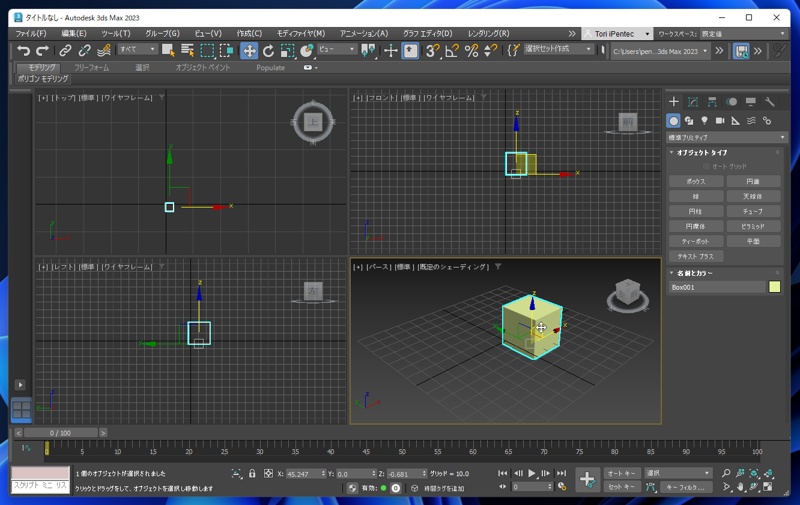Switch to the Utilities panel (wrench icon)
Image resolution: width=800 pixels, height=505 pixels.
769,102
